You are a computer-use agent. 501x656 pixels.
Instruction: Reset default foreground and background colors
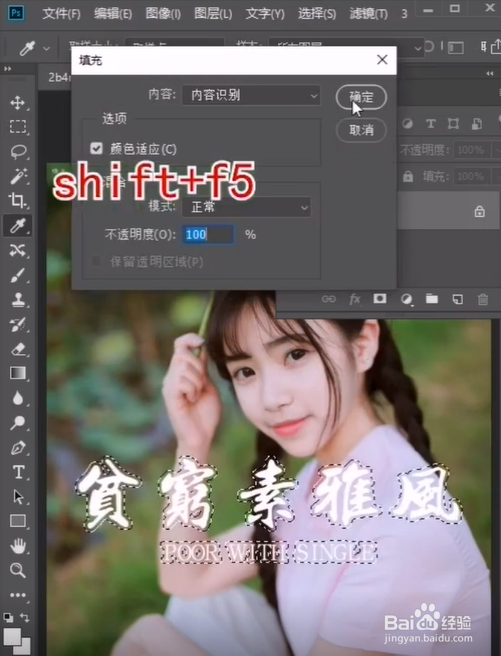coord(8,617)
